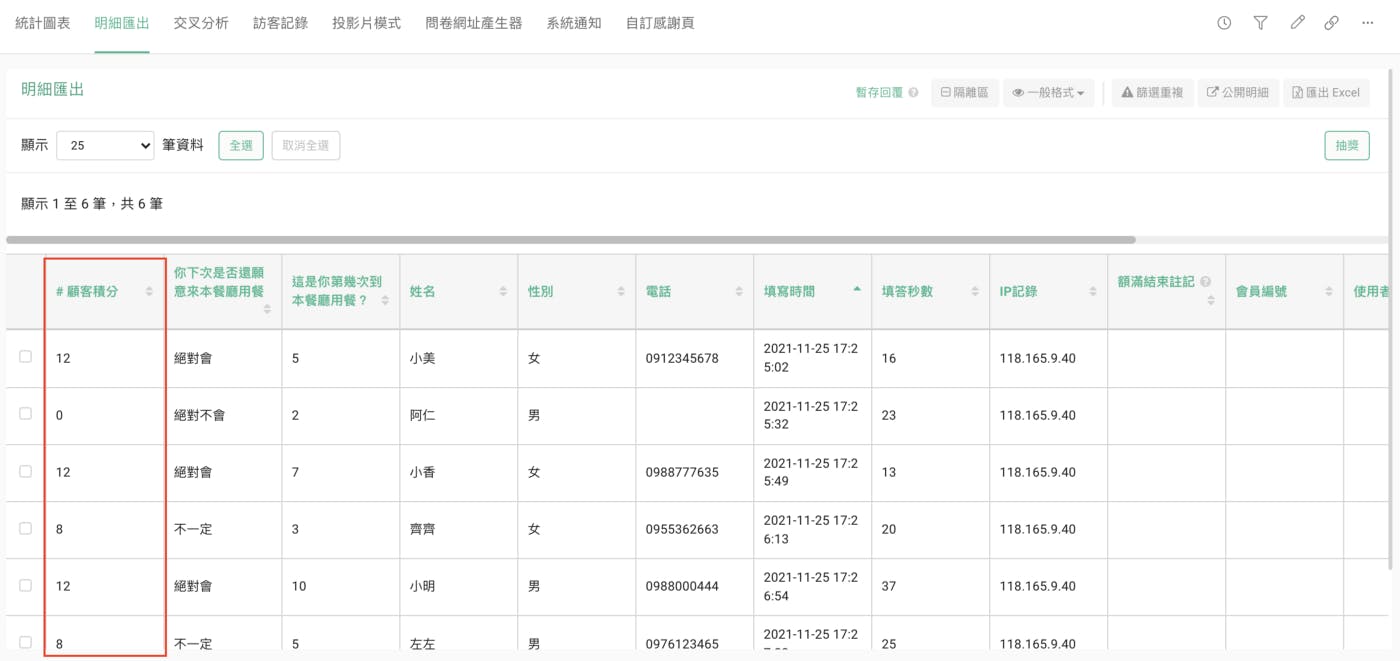The image size is (1400, 661).
Task: Click the pencil edit icon
Action: coord(1297,23)
